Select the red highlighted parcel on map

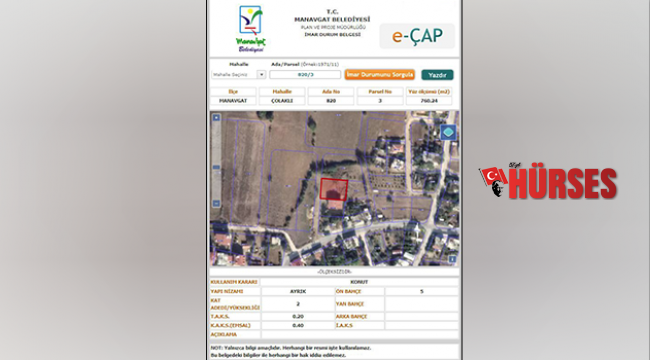[x=334, y=190]
